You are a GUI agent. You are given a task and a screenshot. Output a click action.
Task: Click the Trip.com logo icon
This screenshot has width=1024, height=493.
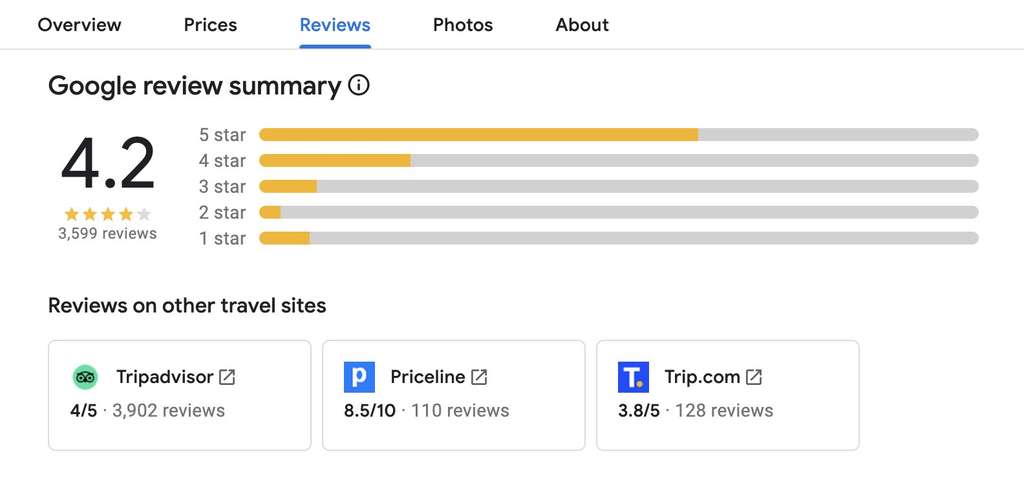633,377
